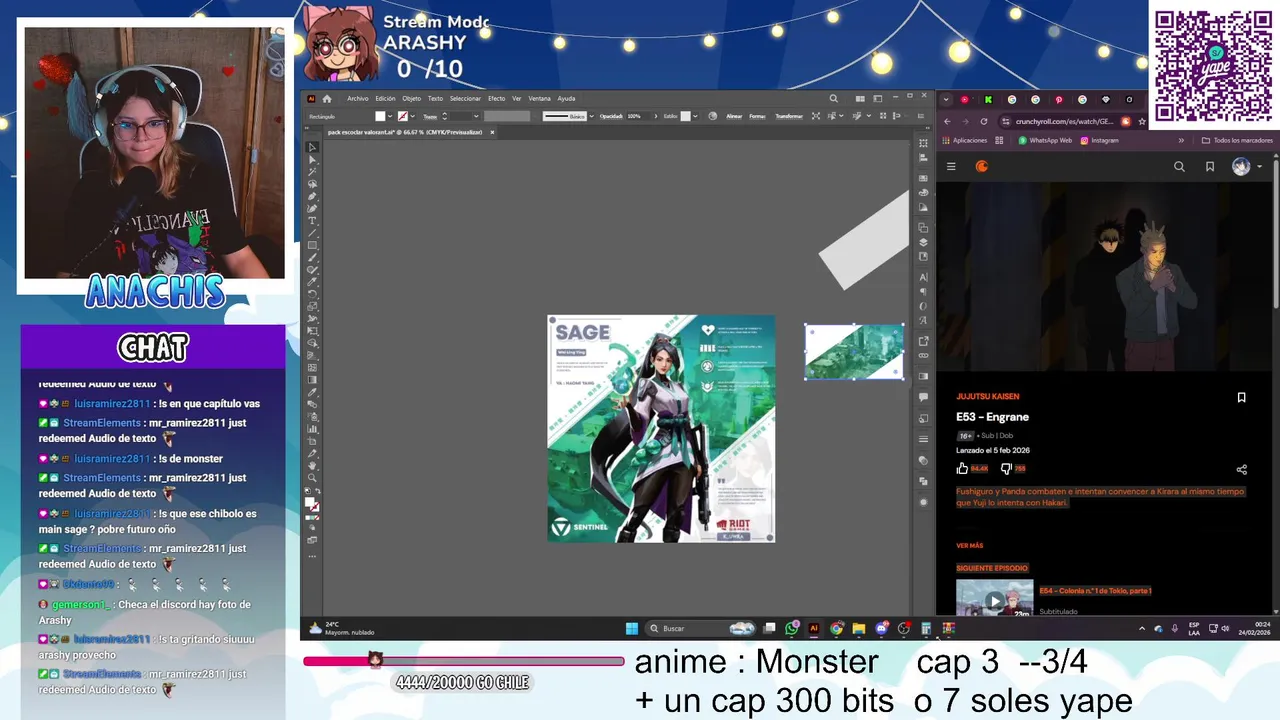Open Crunchyroll hamburger menu
Screen dimensions: 1280x720
(951, 167)
